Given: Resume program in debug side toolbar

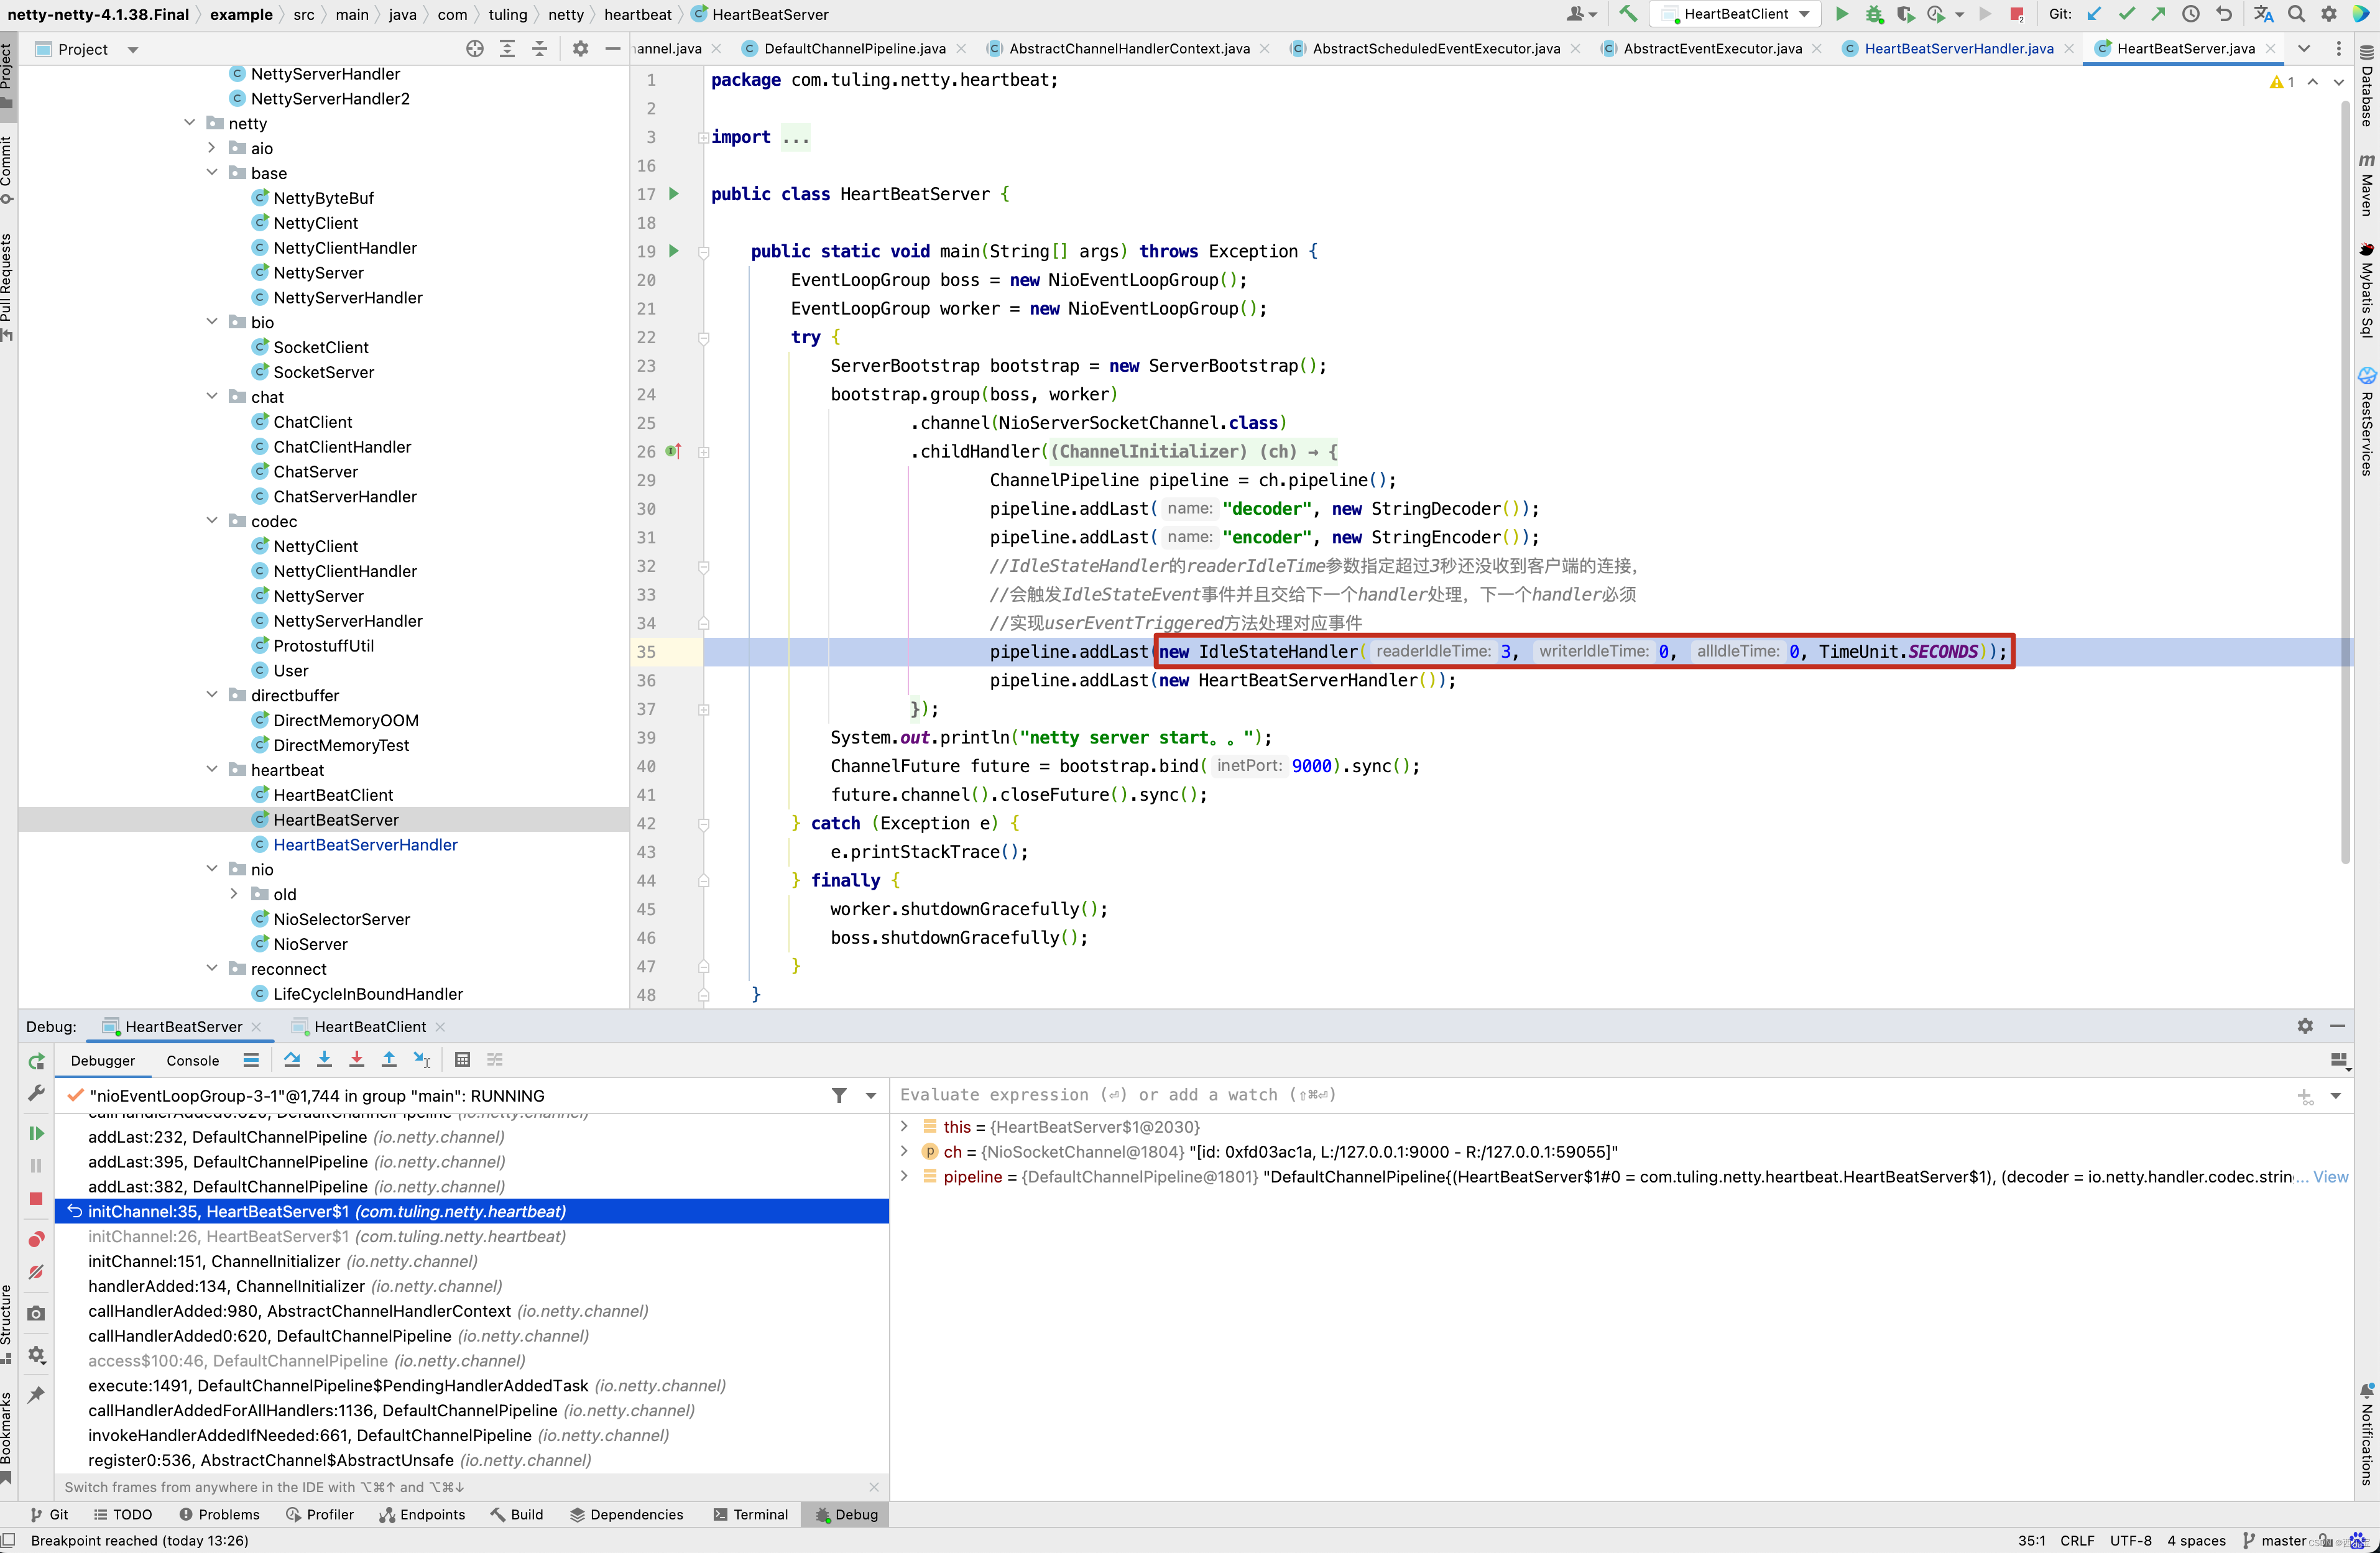Looking at the screenshot, I should pyautogui.click(x=36, y=1133).
